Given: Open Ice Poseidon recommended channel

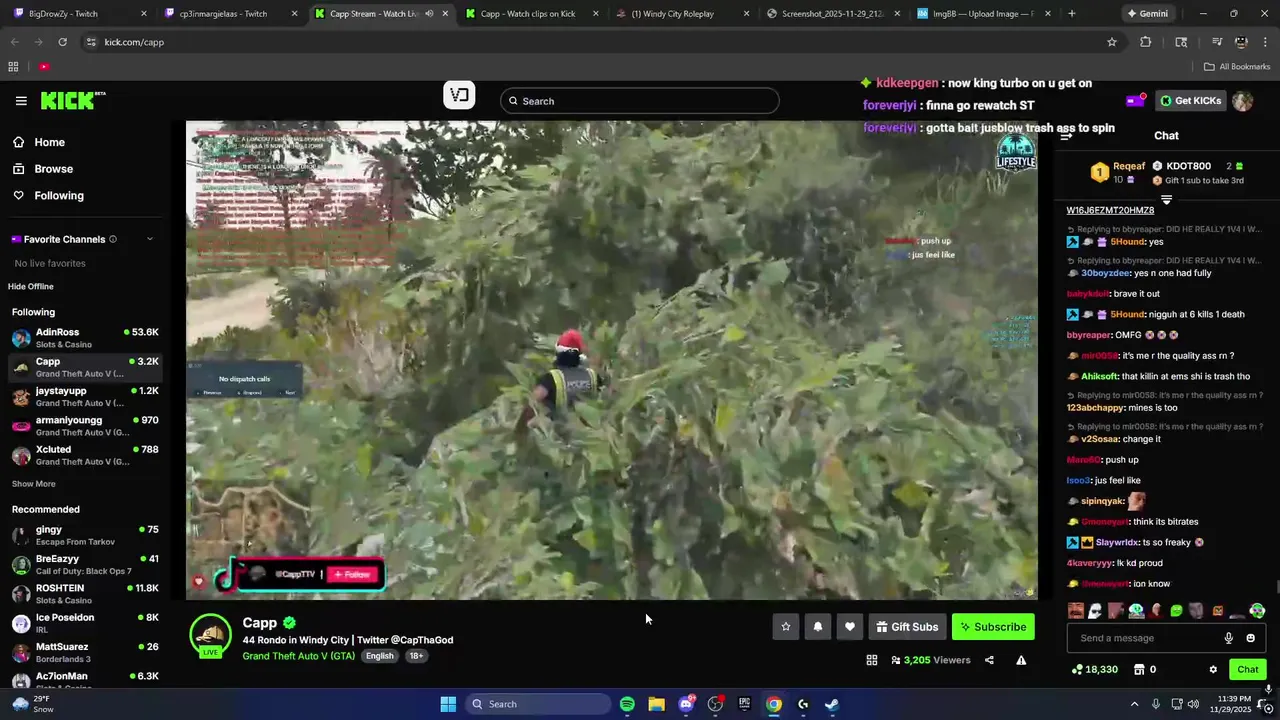Looking at the screenshot, I should (x=85, y=623).
